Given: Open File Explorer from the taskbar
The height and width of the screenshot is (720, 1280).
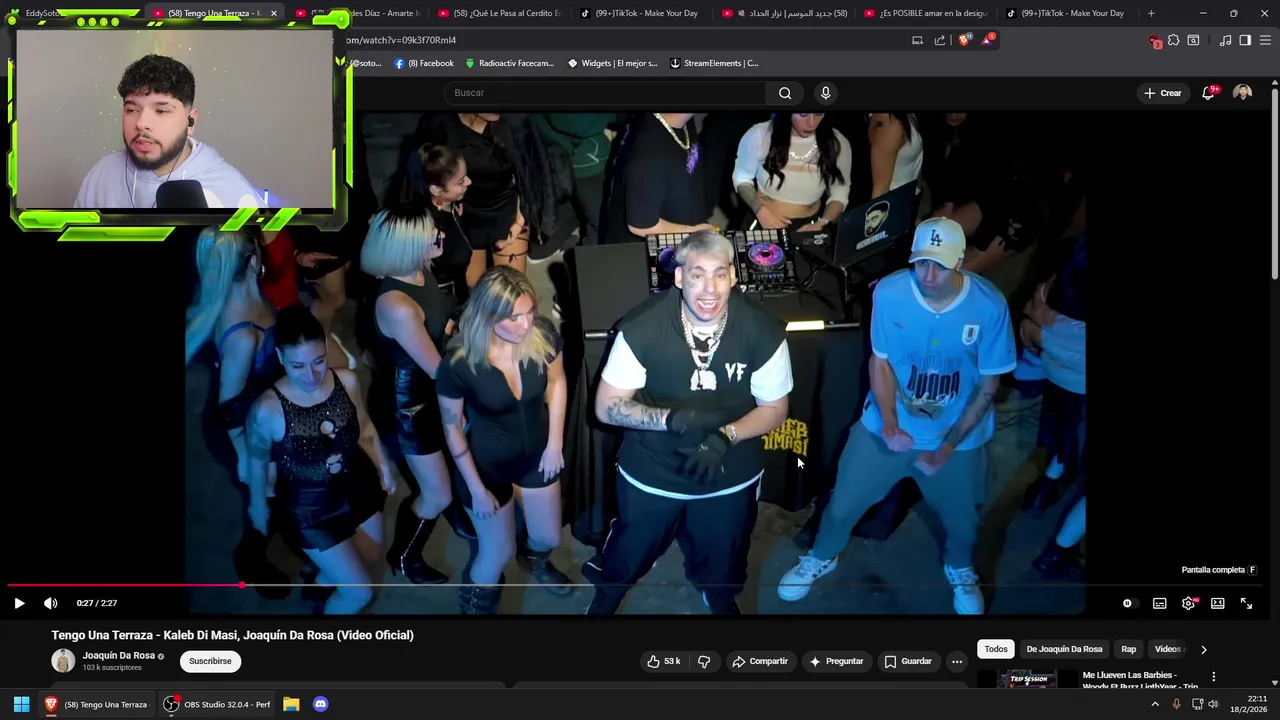Looking at the screenshot, I should pos(291,704).
